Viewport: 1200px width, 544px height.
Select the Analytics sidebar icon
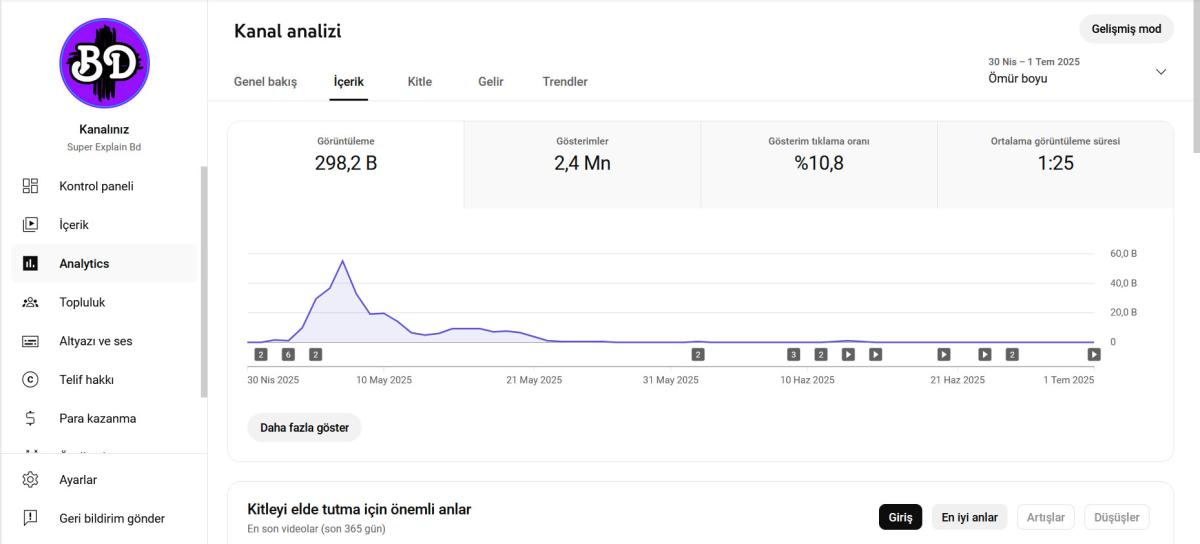point(30,264)
